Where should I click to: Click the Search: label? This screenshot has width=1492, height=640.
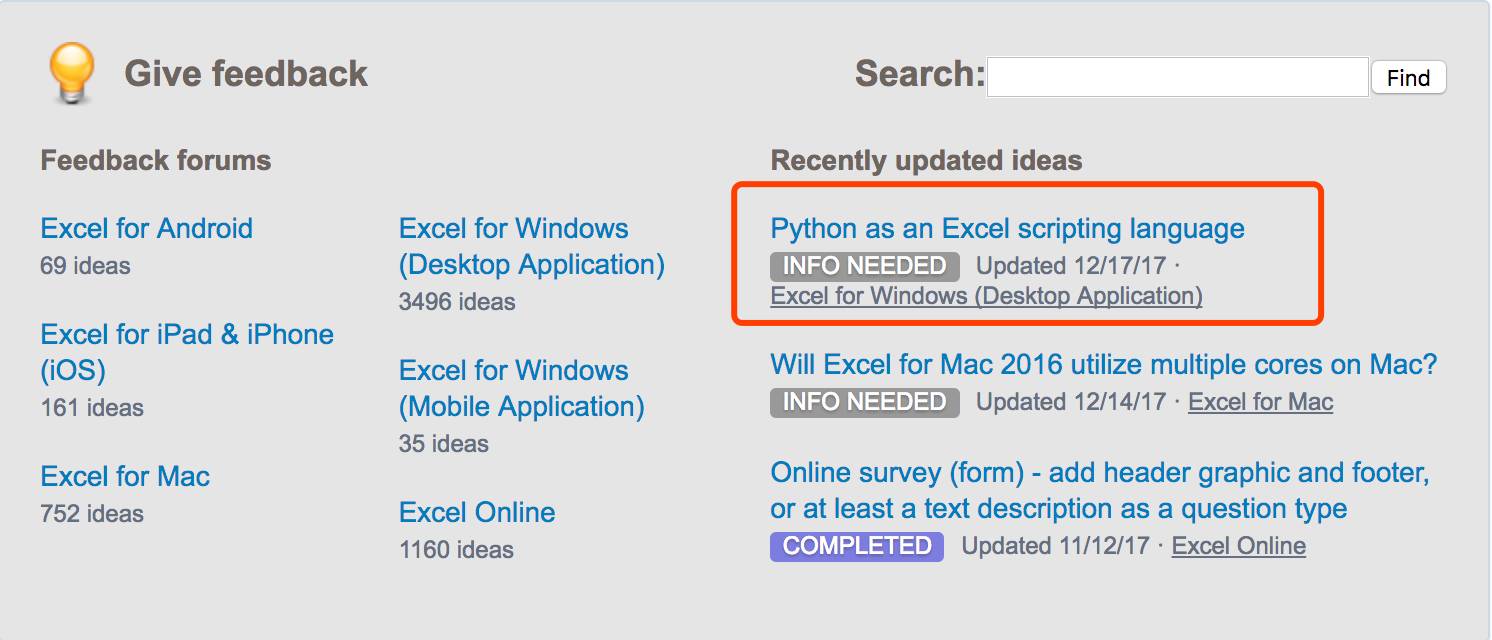[920, 74]
